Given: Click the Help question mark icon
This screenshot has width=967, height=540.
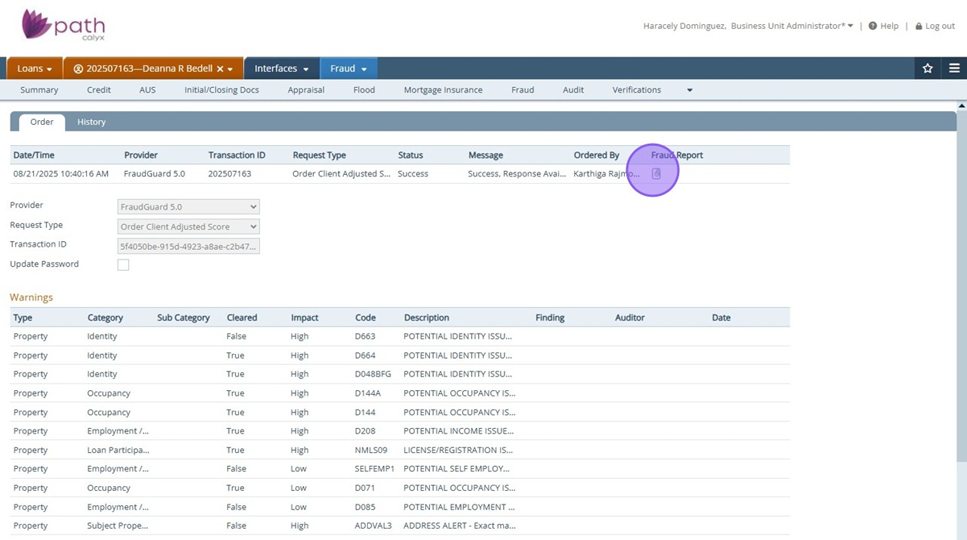Looking at the screenshot, I should 872,26.
